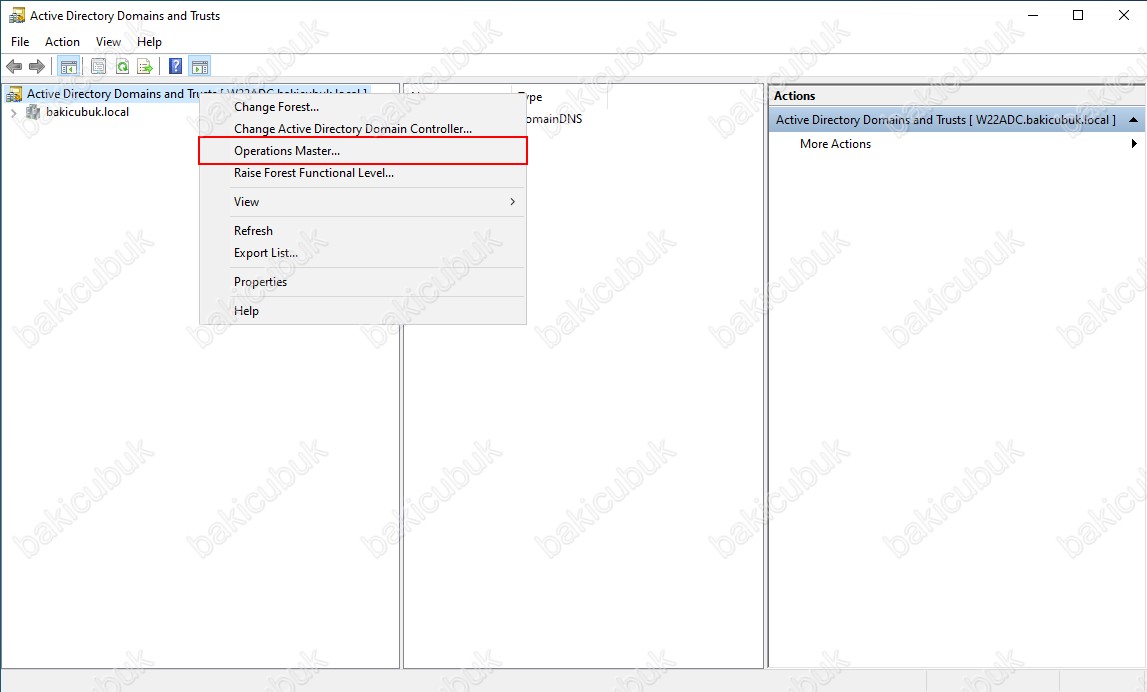This screenshot has width=1147, height=692.
Task: Click the Back arrow toolbar icon
Action: click(x=14, y=67)
